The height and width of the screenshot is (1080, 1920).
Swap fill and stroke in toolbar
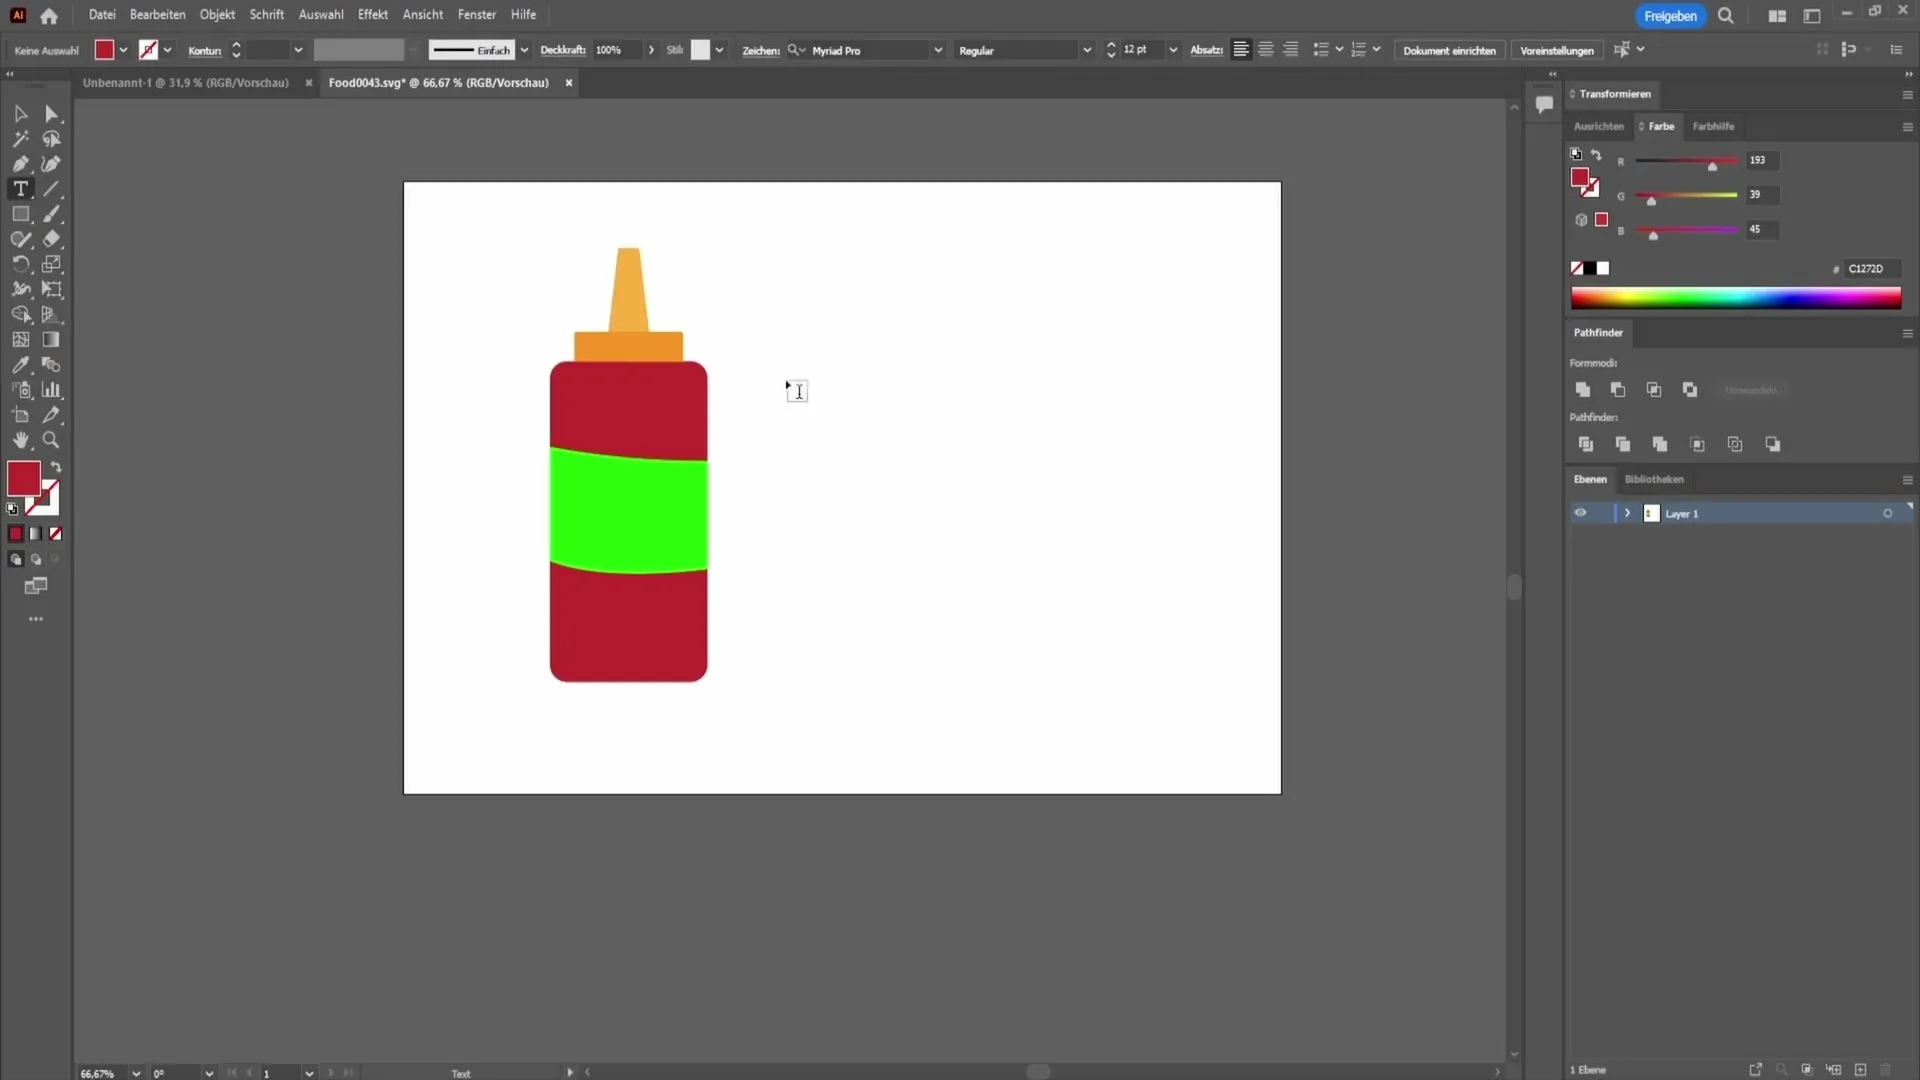coord(56,467)
